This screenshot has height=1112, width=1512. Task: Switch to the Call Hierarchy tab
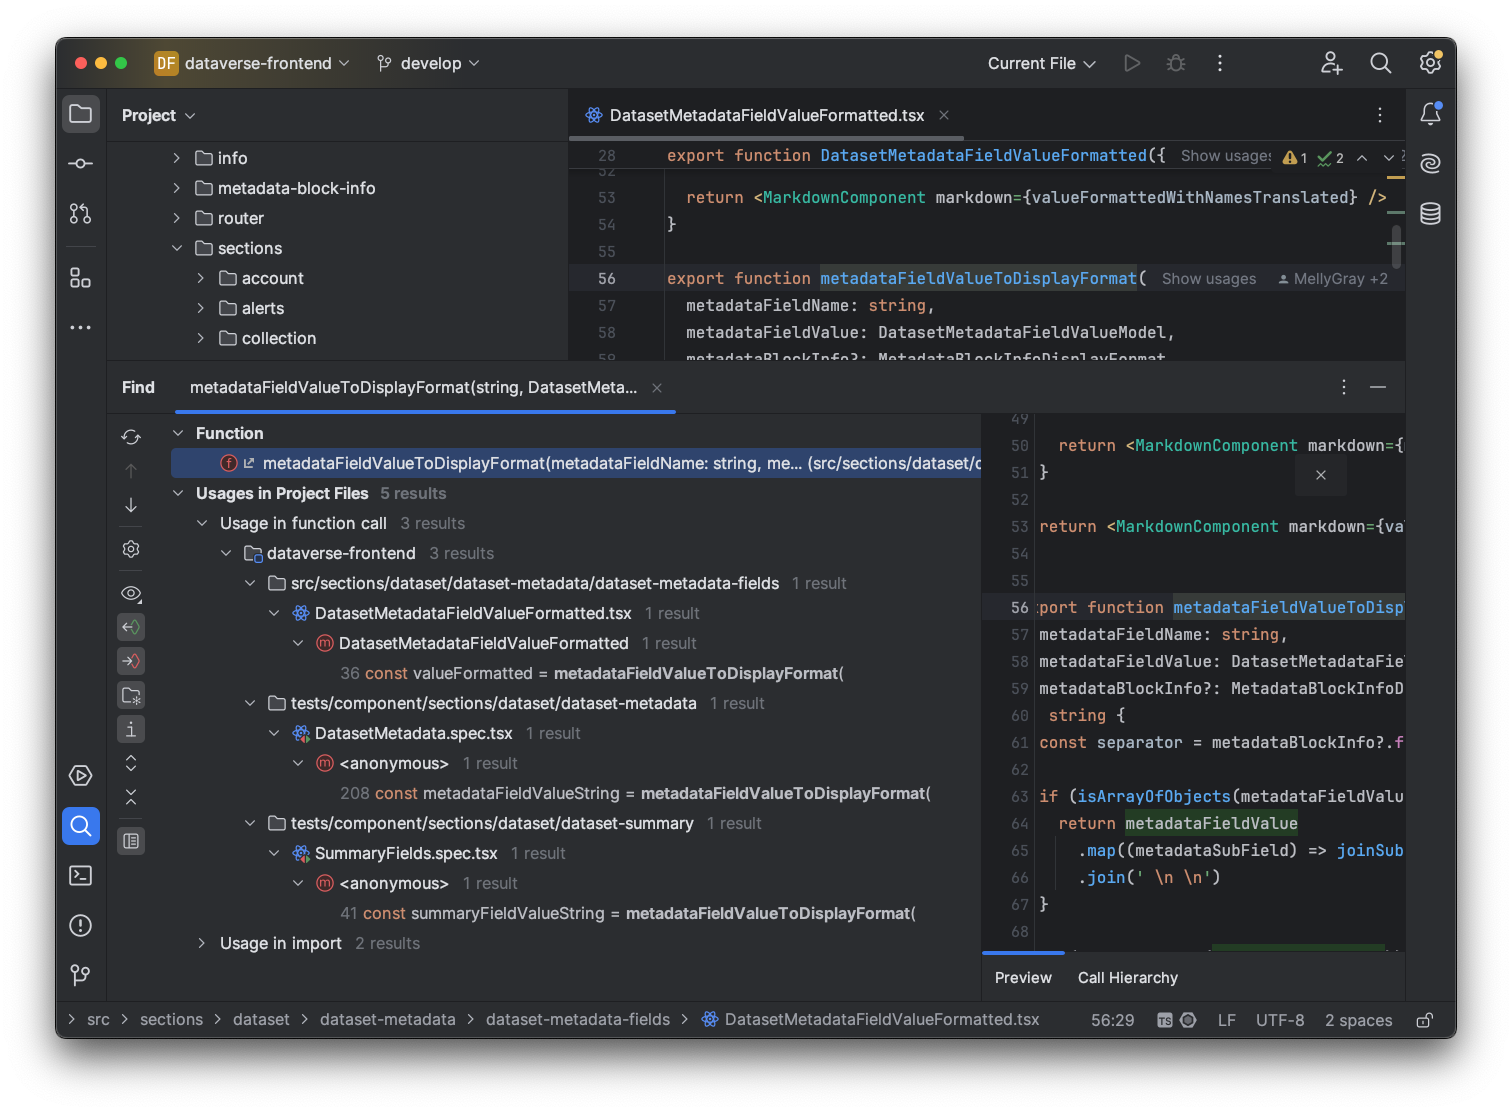(1127, 977)
